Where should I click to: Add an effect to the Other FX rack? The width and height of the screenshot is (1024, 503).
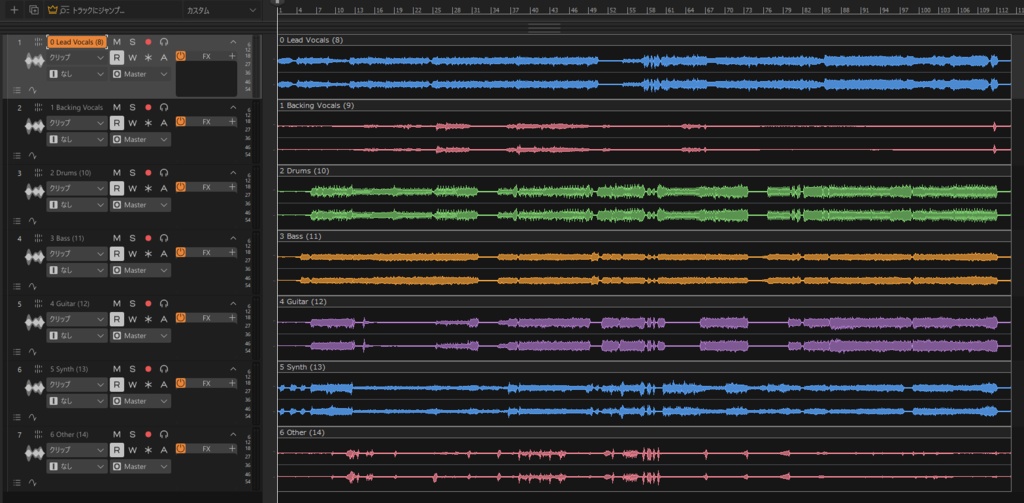(x=232, y=448)
